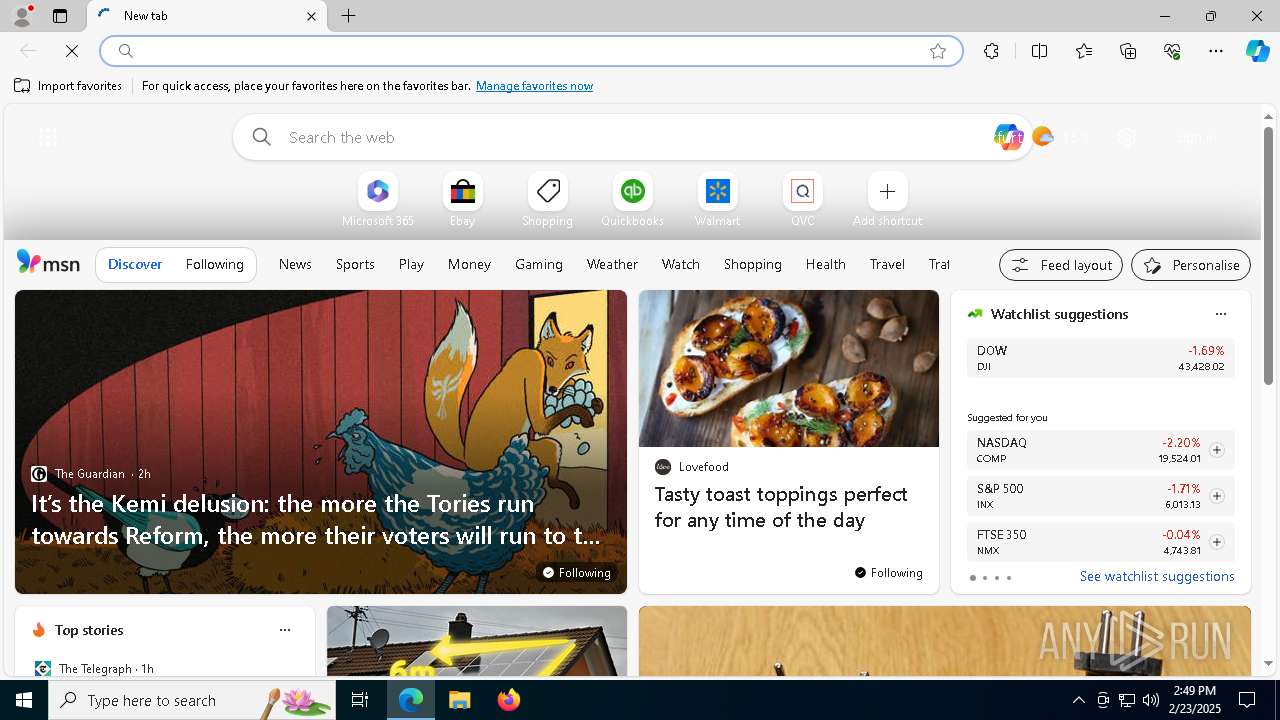Image resolution: width=1280 pixels, height=720 pixels.
Task: Click the page vertical scrollbar
Action: 1268,255
